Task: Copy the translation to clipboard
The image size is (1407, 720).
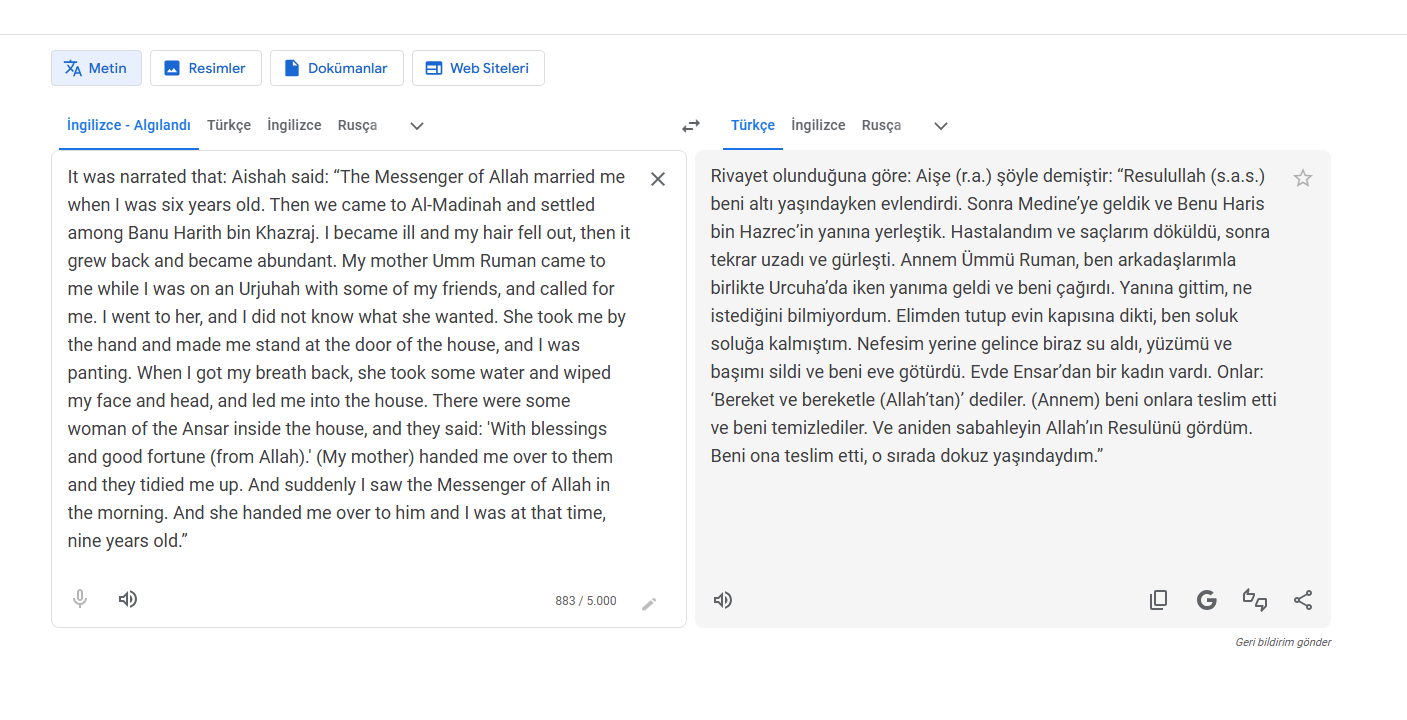Action: click(1158, 600)
